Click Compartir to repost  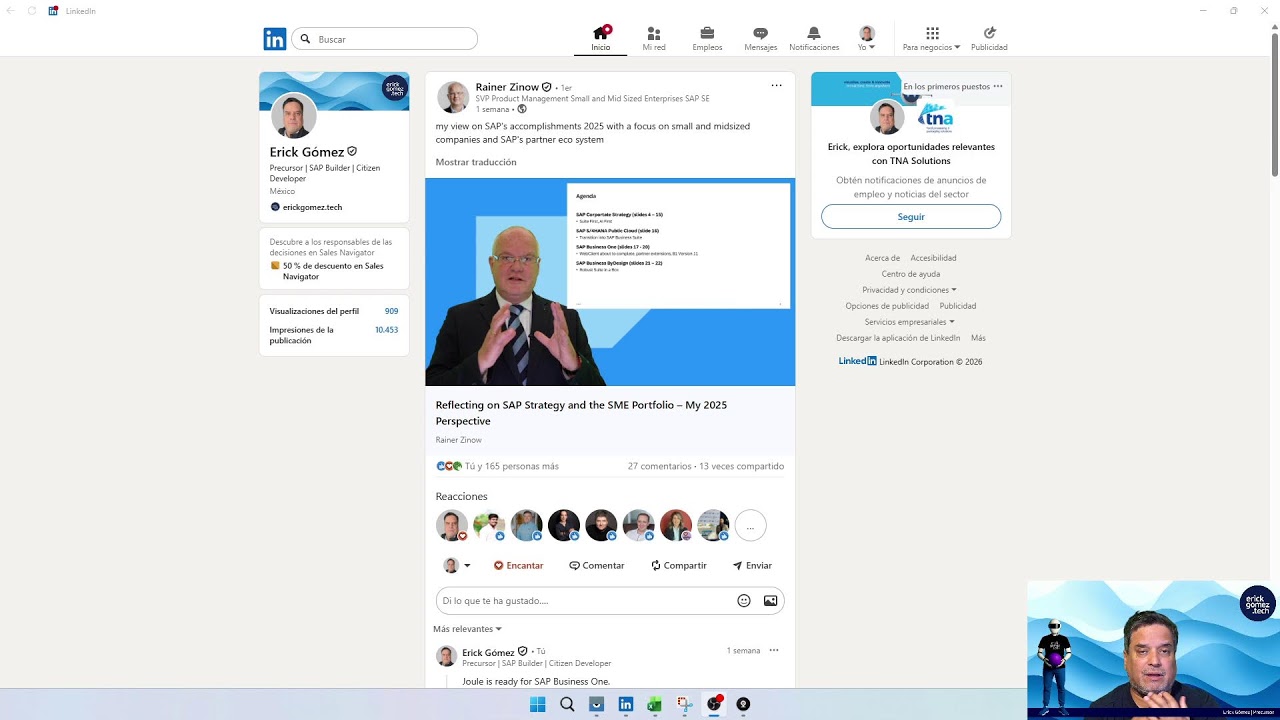tap(679, 566)
